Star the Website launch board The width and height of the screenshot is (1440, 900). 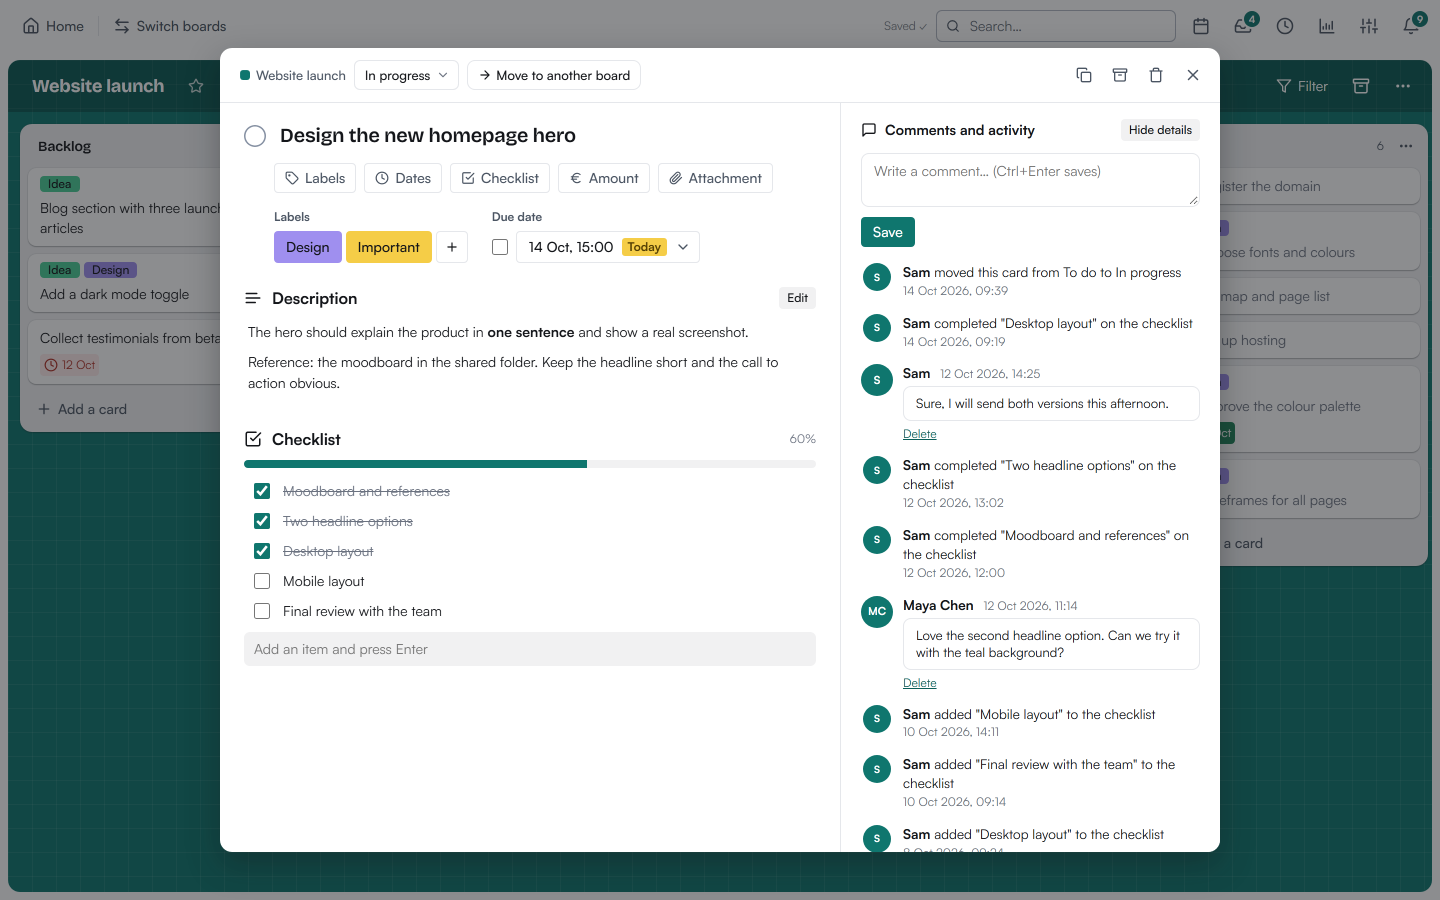pyautogui.click(x=196, y=86)
